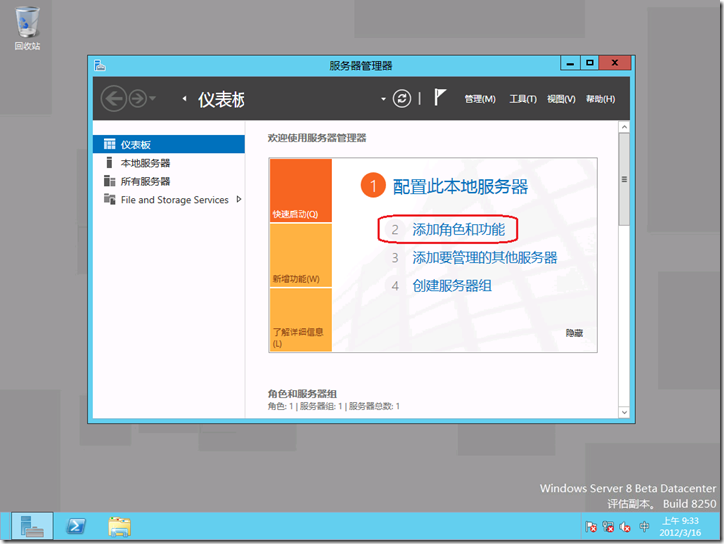This screenshot has height=544, width=724.
Task: Open the 工具(T) menu
Action: click(x=523, y=99)
